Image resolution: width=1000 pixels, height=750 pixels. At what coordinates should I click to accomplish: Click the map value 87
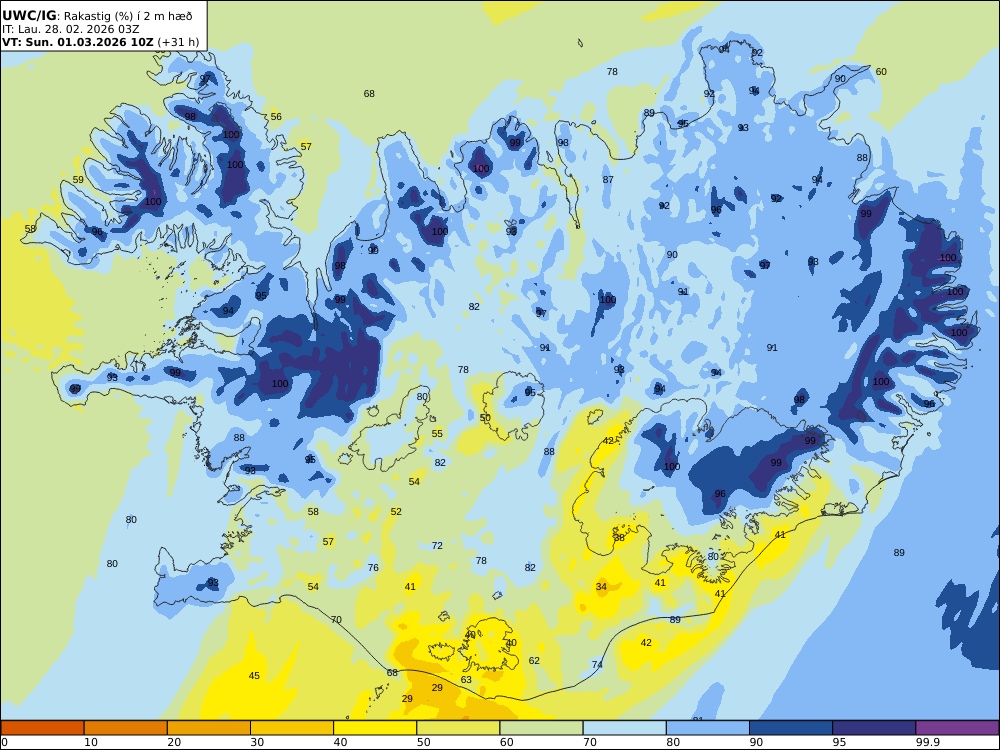tap(608, 180)
